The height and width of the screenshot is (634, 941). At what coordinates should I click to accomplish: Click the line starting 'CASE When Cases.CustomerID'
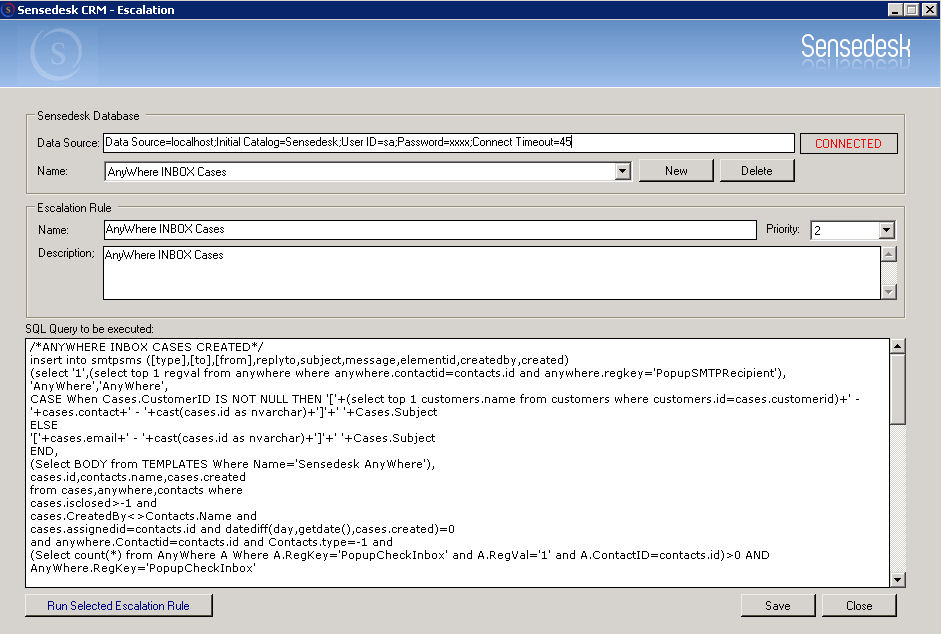click(x=445, y=399)
